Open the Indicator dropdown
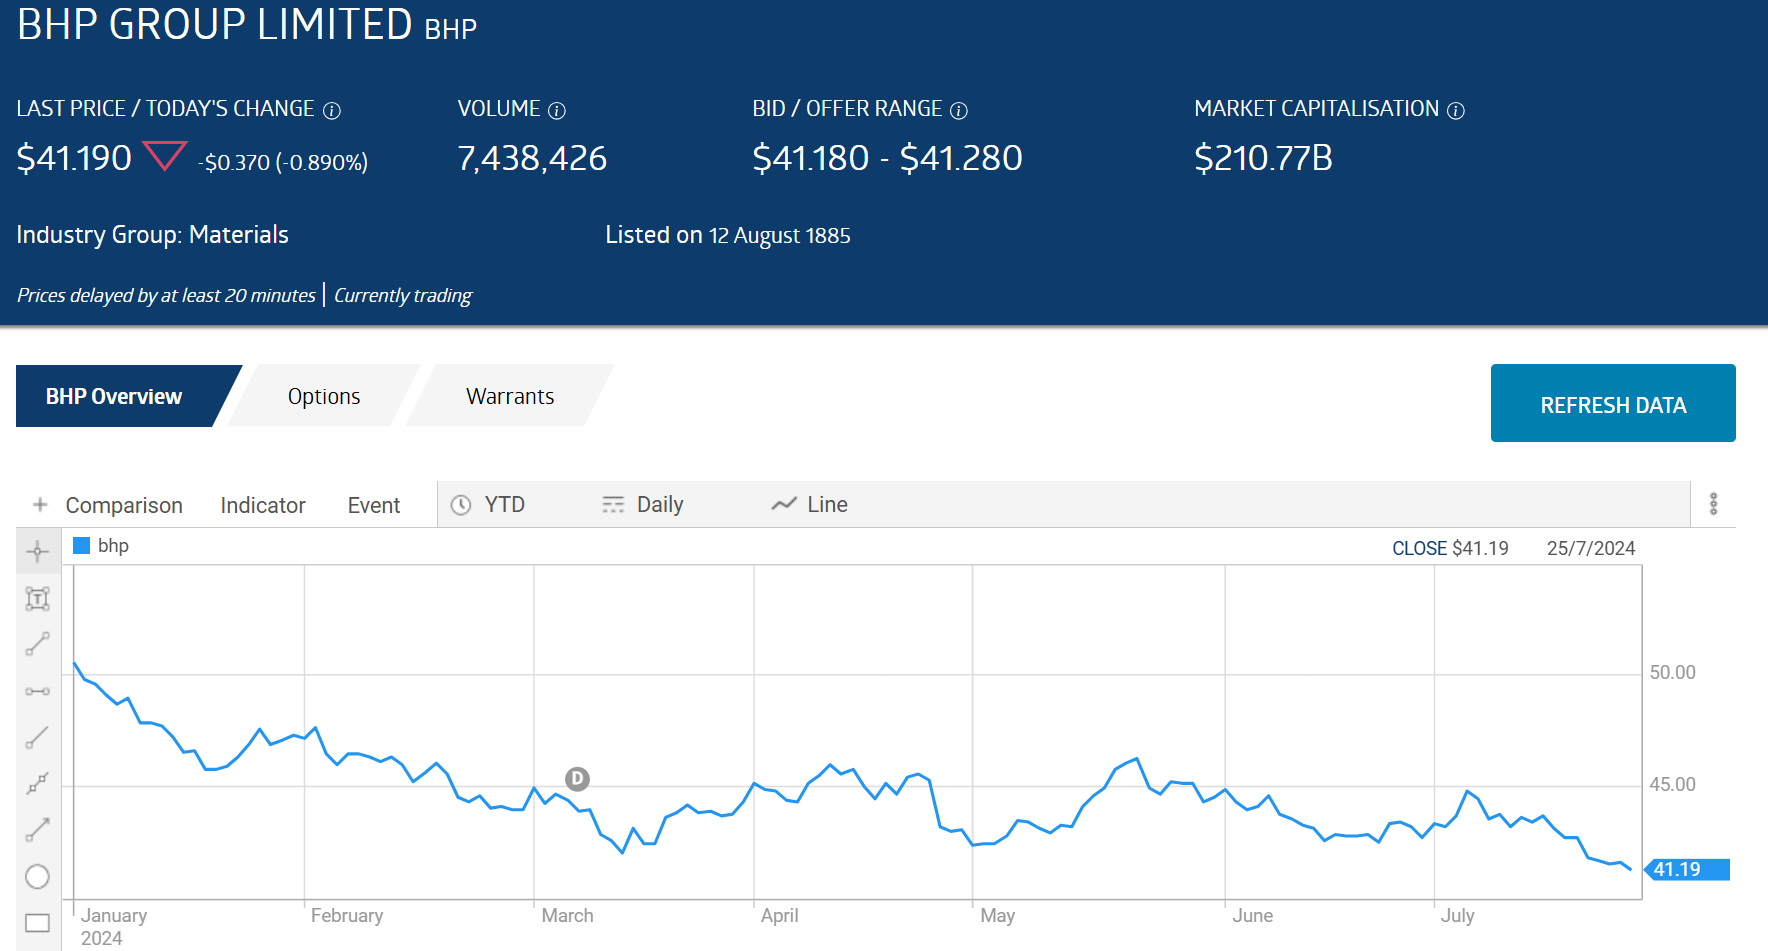Screen dimensions: 1768x951 (x=263, y=505)
